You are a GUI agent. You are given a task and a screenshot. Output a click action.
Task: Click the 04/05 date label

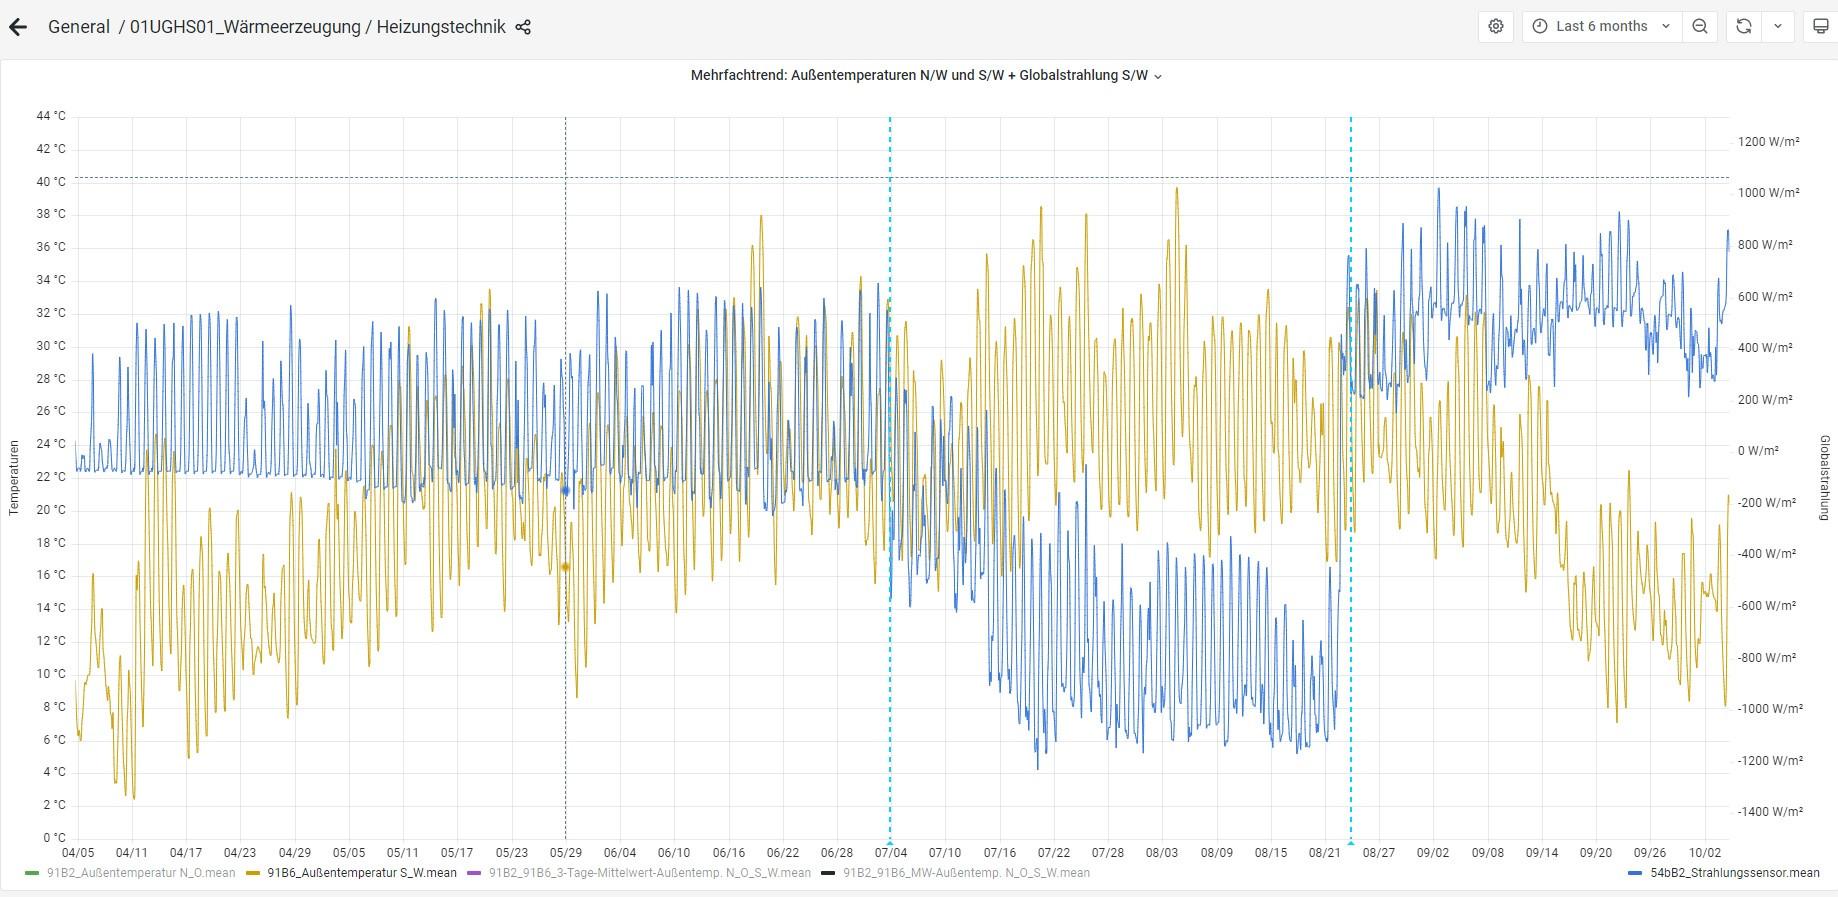78,853
